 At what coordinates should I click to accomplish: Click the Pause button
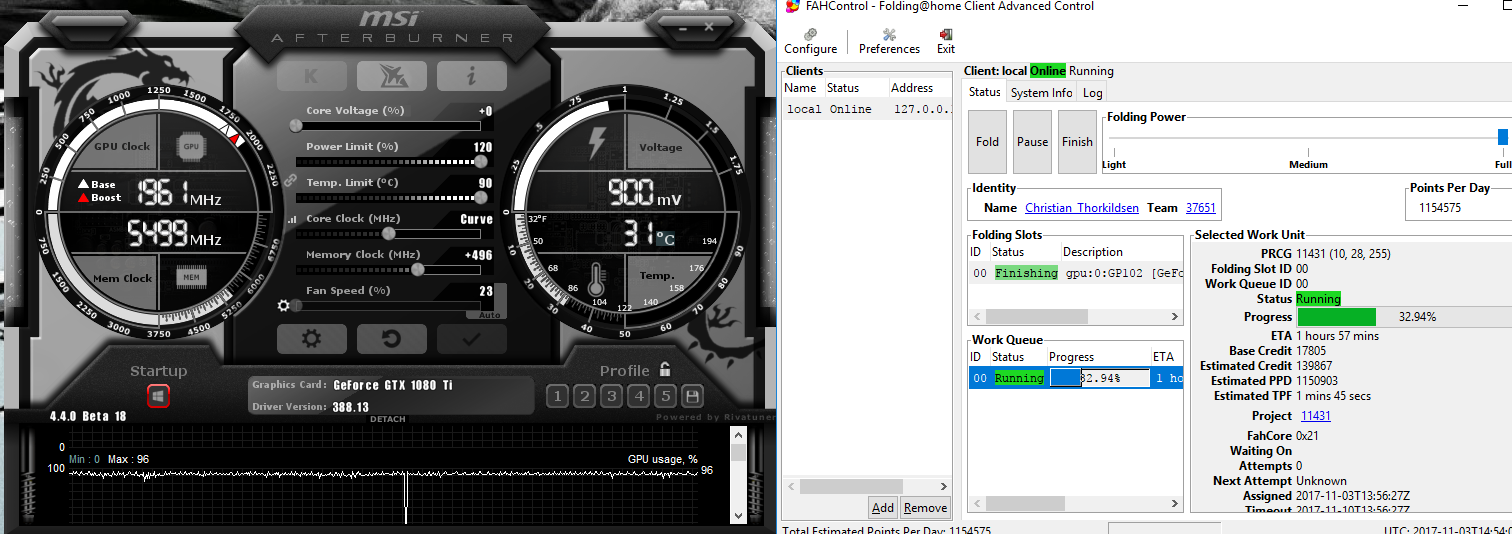point(1032,141)
